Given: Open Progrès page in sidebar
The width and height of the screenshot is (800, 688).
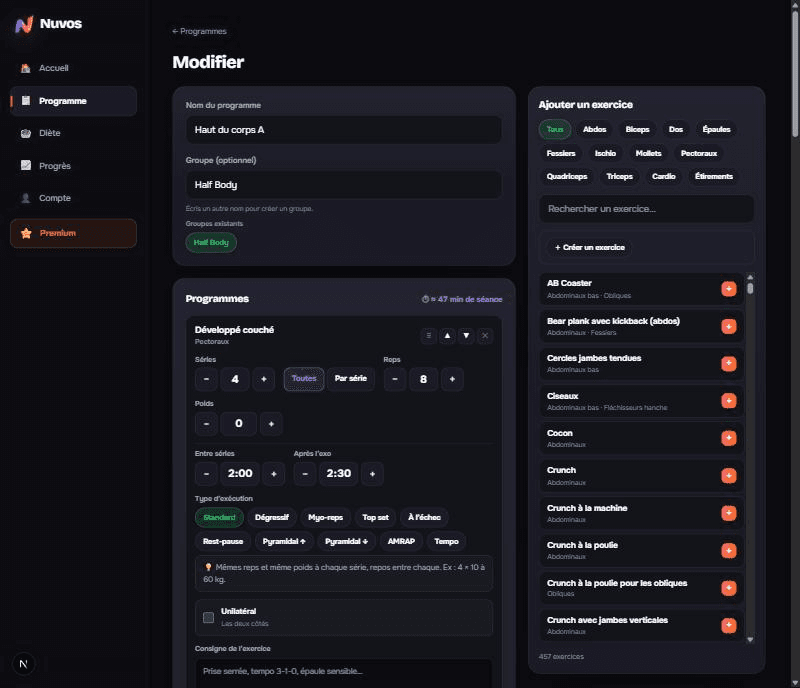Looking at the screenshot, I should [x=73, y=166].
